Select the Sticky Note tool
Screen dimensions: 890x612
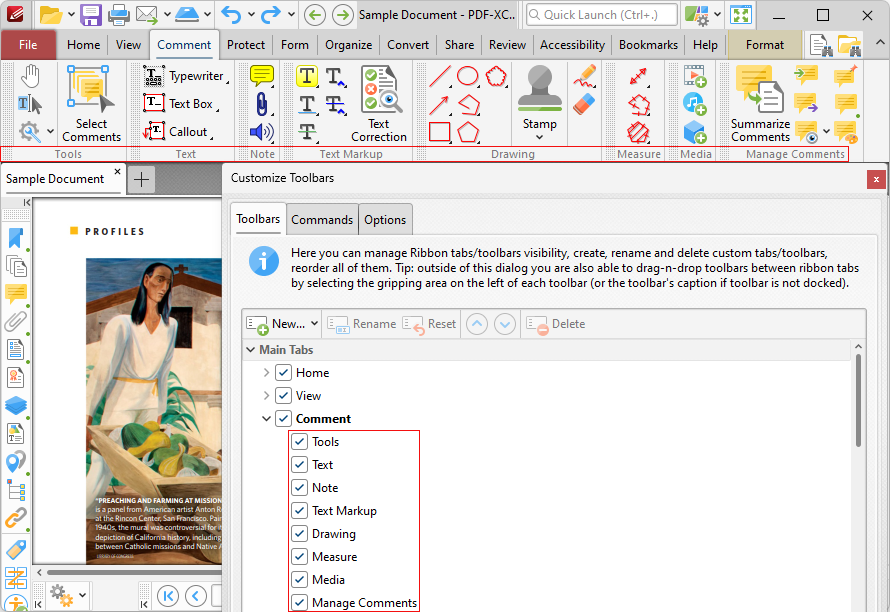click(x=262, y=76)
